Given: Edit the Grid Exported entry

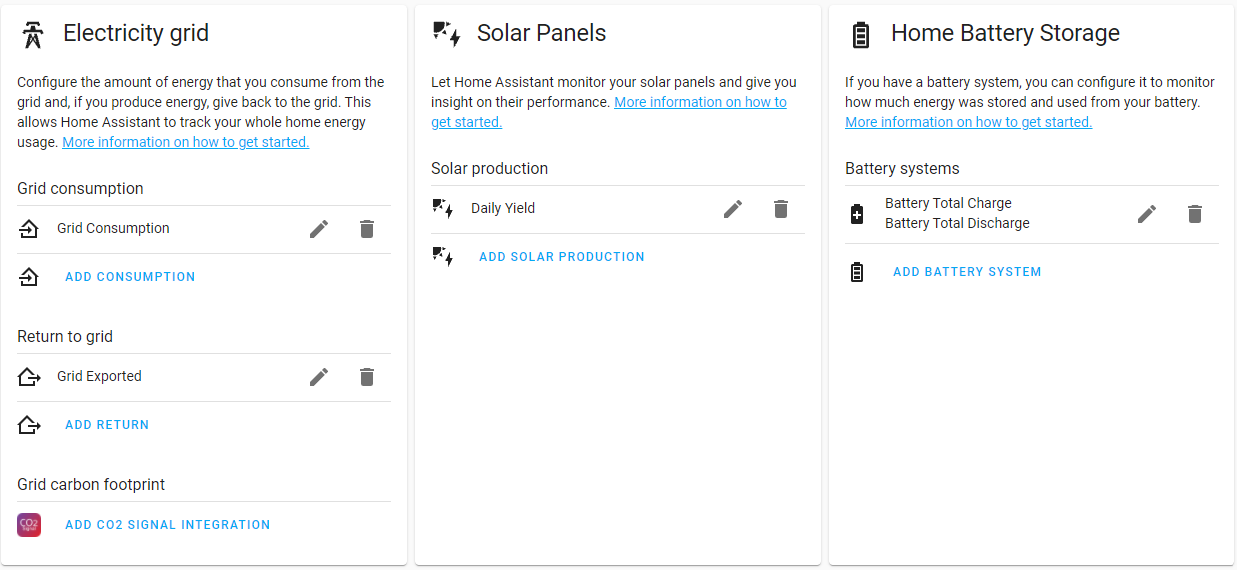Looking at the screenshot, I should (x=319, y=377).
